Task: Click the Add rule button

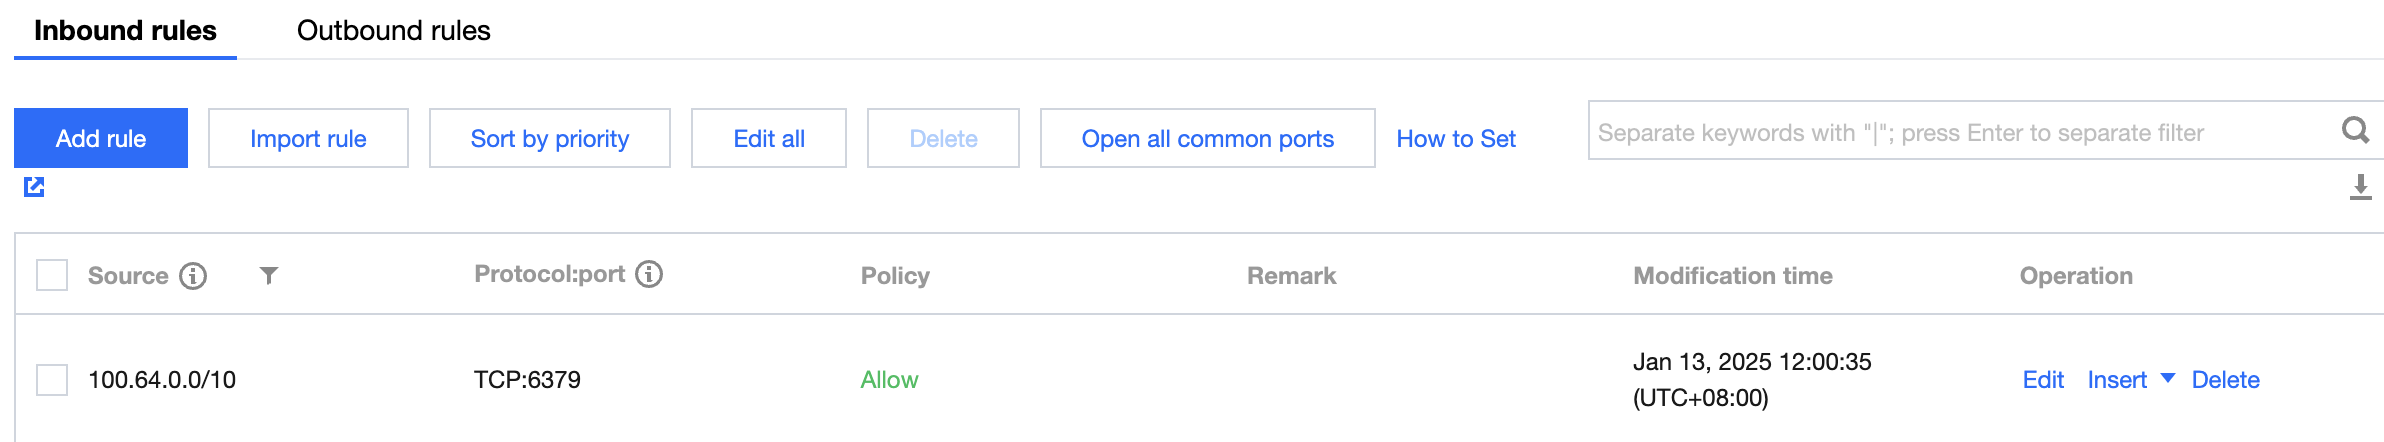Action: [x=101, y=138]
